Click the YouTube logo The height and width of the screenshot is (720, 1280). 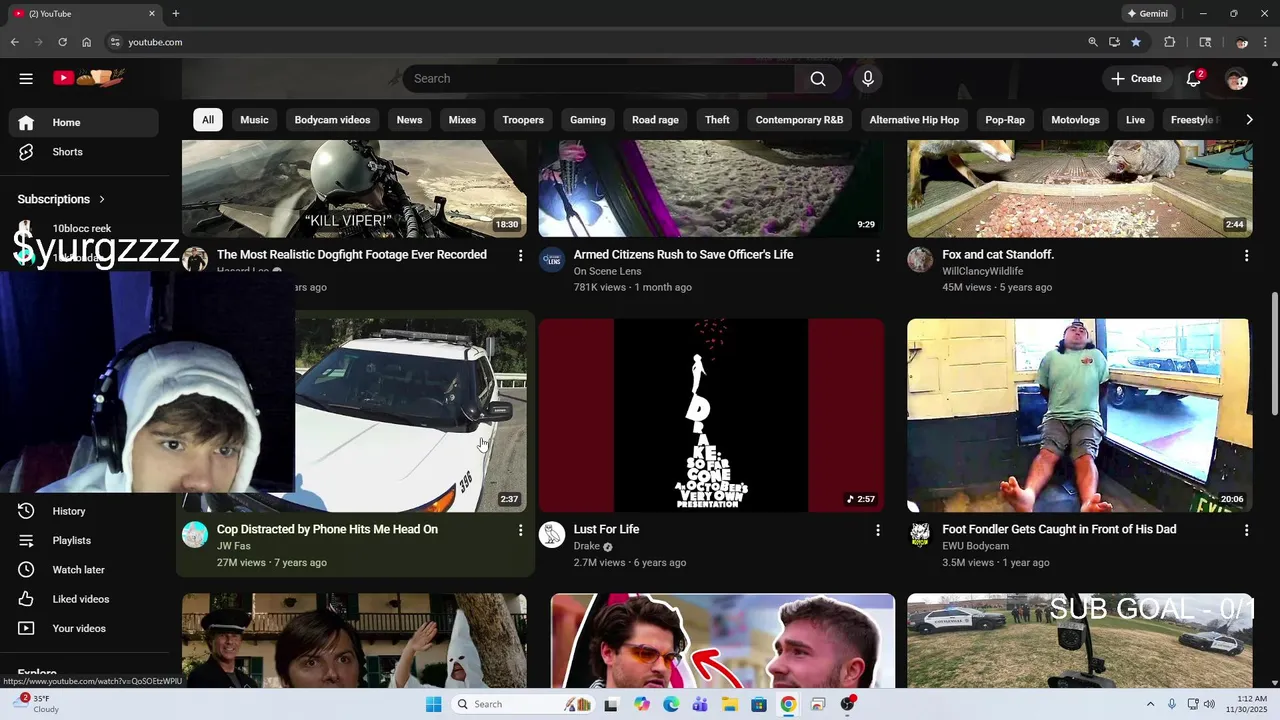tap(88, 78)
